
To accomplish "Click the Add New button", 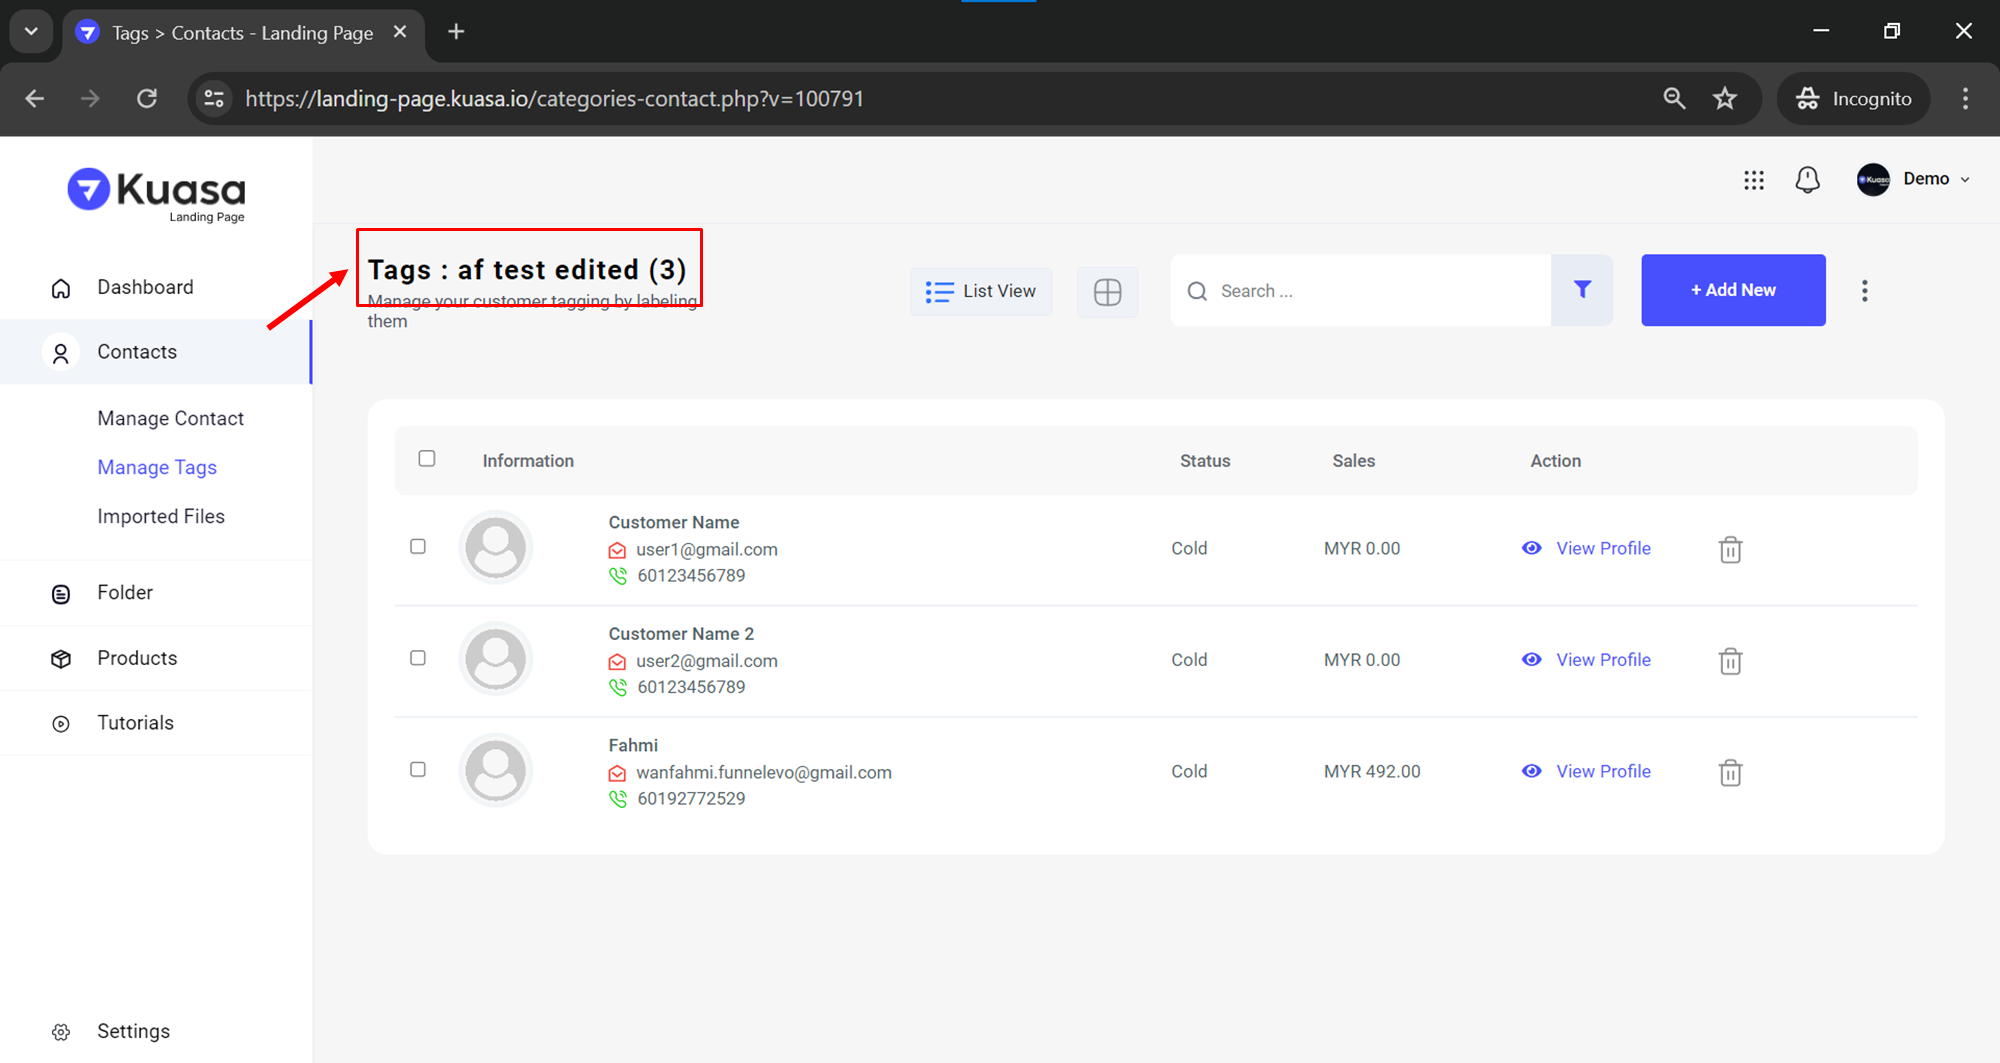I will pos(1732,290).
